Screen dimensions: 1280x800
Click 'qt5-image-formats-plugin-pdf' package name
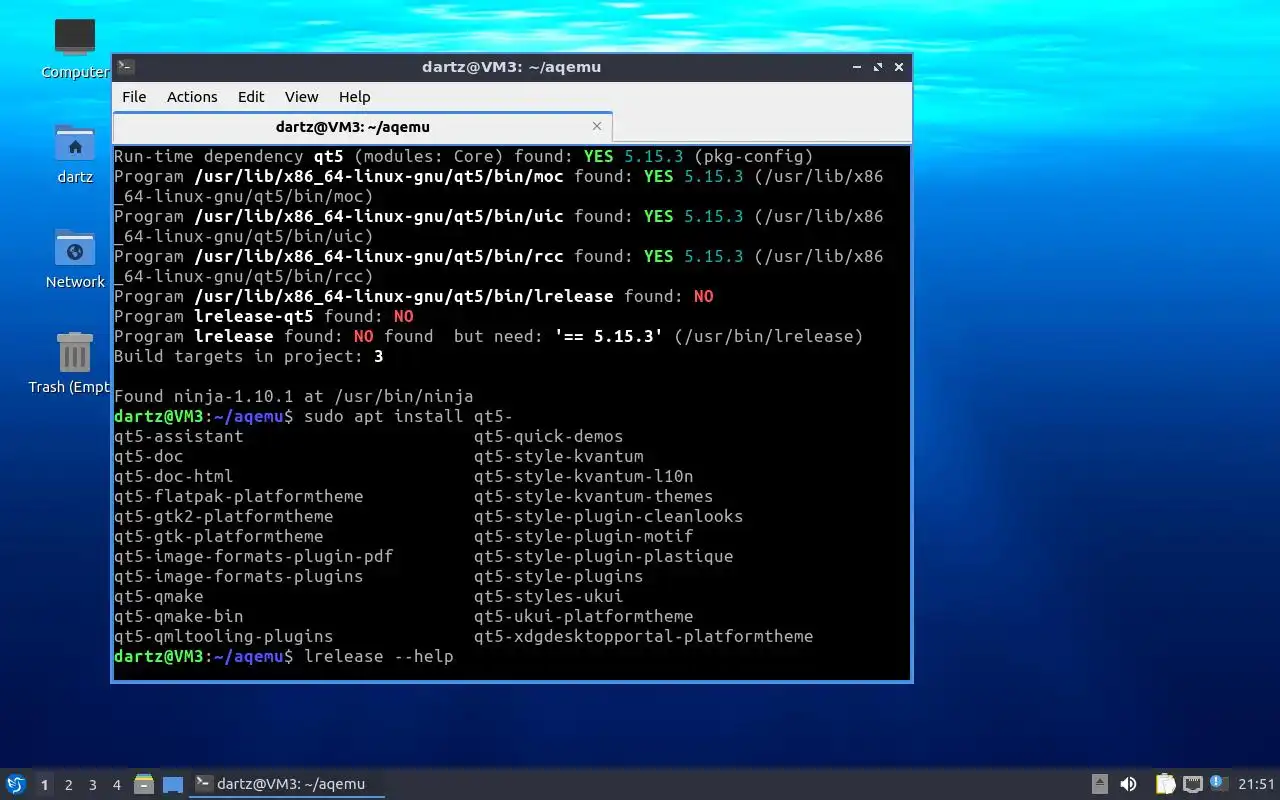click(x=254, y=557)
